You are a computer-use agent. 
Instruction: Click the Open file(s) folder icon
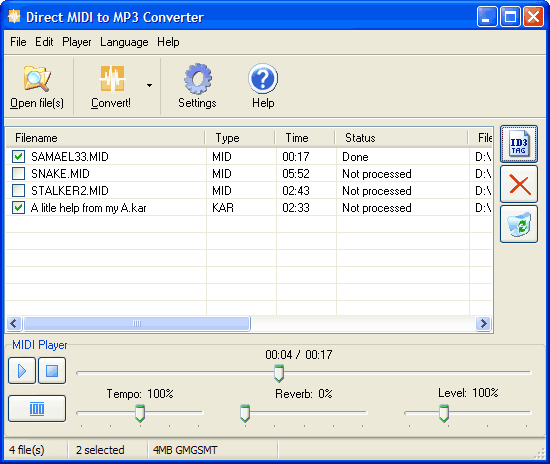point(37,79)
